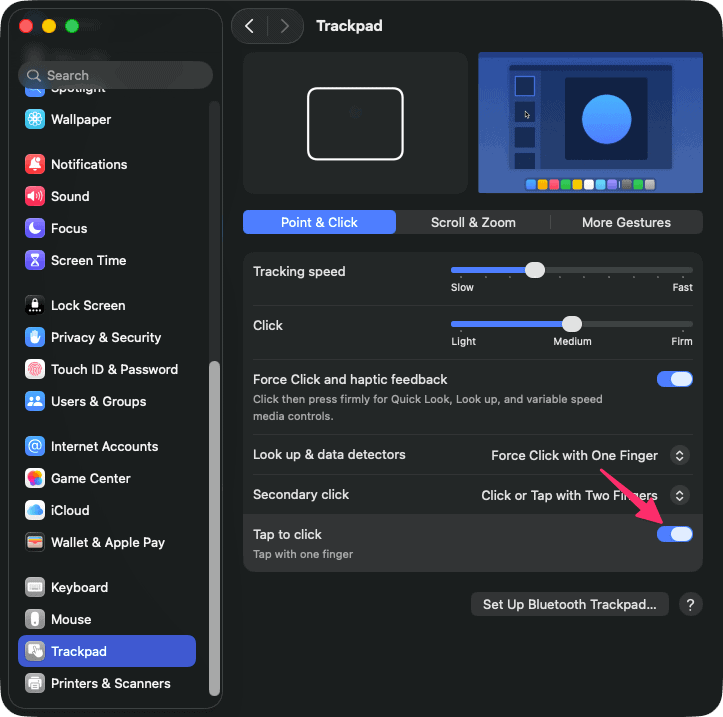Click the "Tracking speed" label

[x=299, y=271]
